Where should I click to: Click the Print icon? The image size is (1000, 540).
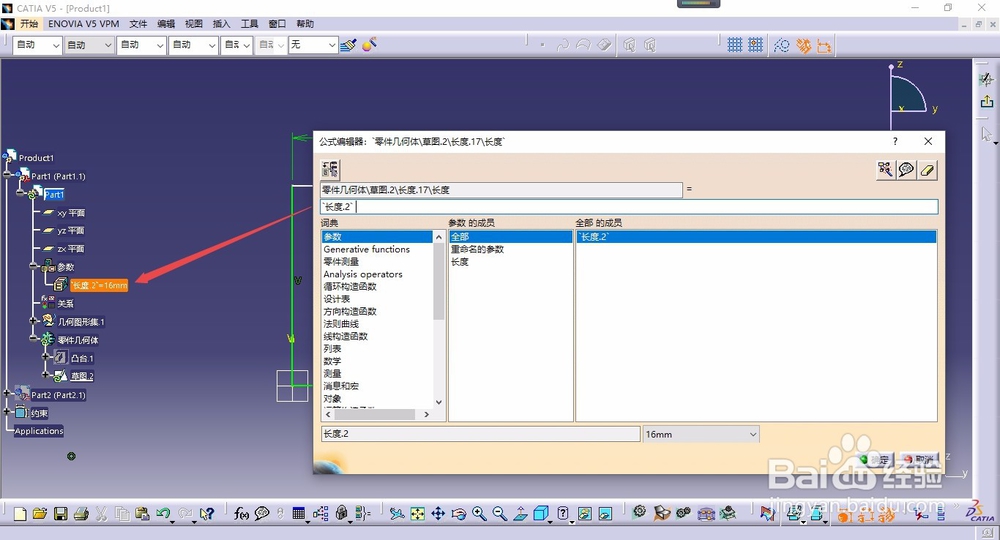[x=81, y=513]
